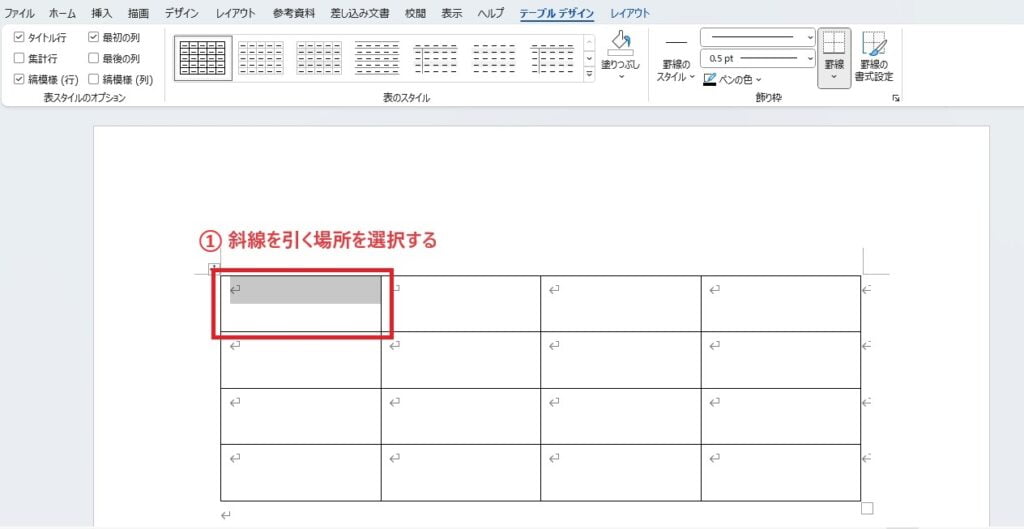This screenshot has width=1024, height=529.
Task: Toggle 最初の列 first column checkbox
Action: [x=93, y=37]
